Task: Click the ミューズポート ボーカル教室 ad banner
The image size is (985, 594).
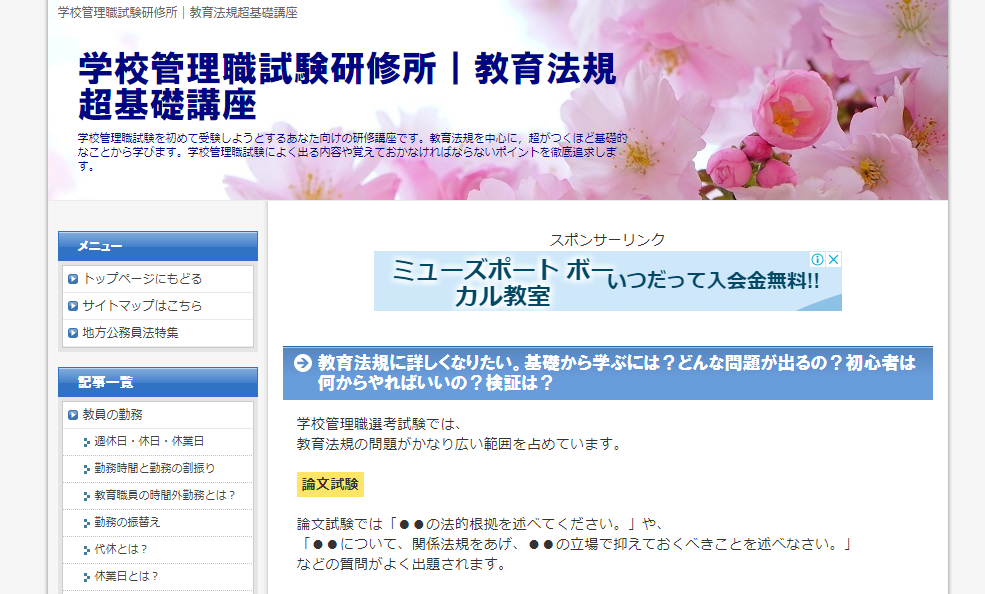Action: [x=607, y=281]
